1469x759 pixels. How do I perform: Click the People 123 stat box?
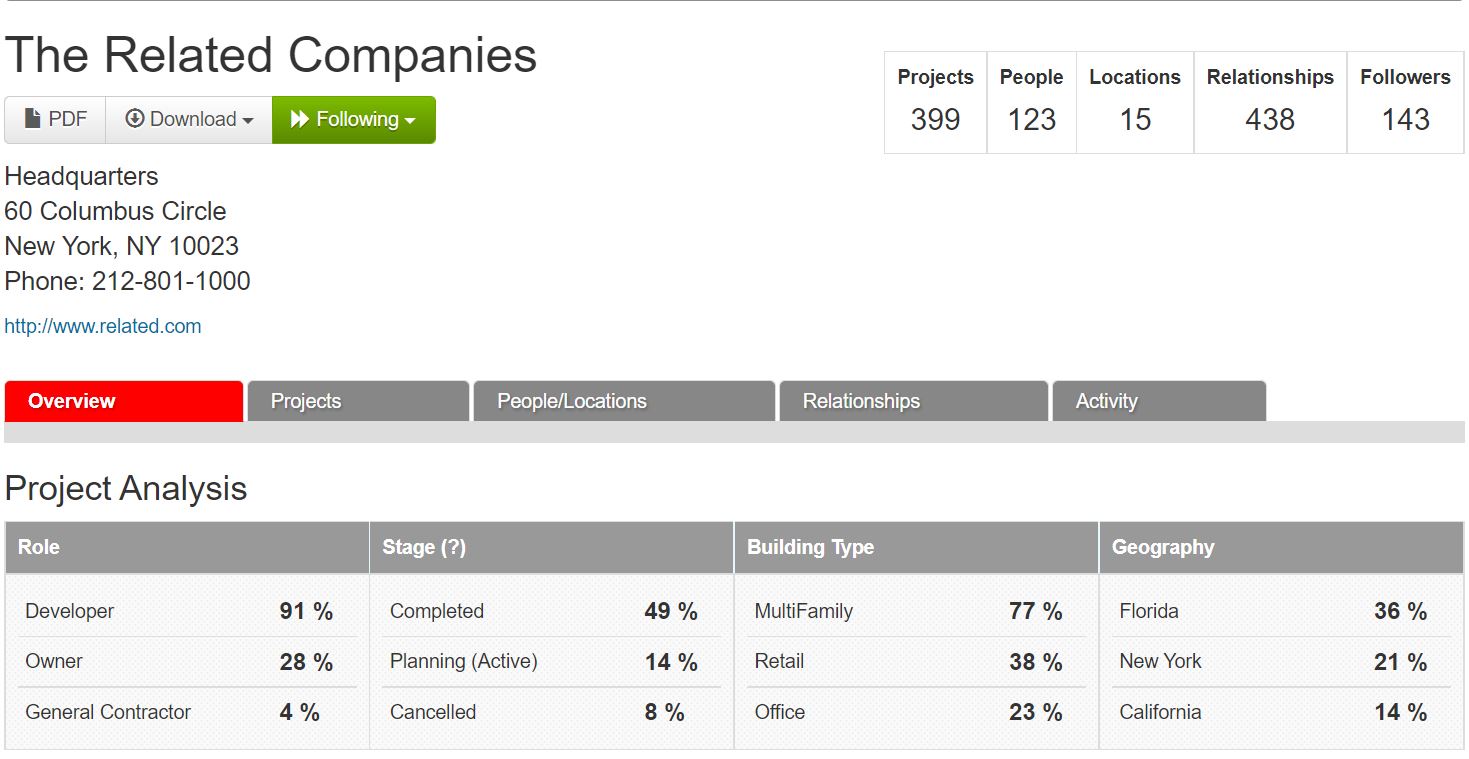pyautogui.click(x=1032, y=103)
